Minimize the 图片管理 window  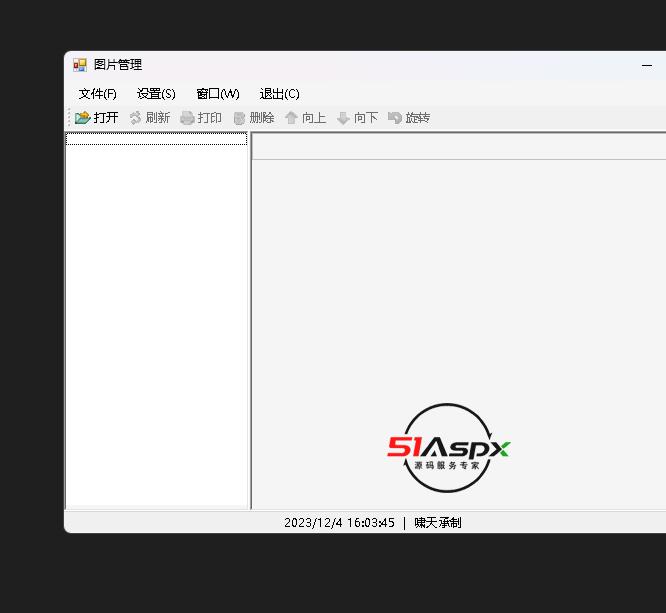tap(647, 65)
